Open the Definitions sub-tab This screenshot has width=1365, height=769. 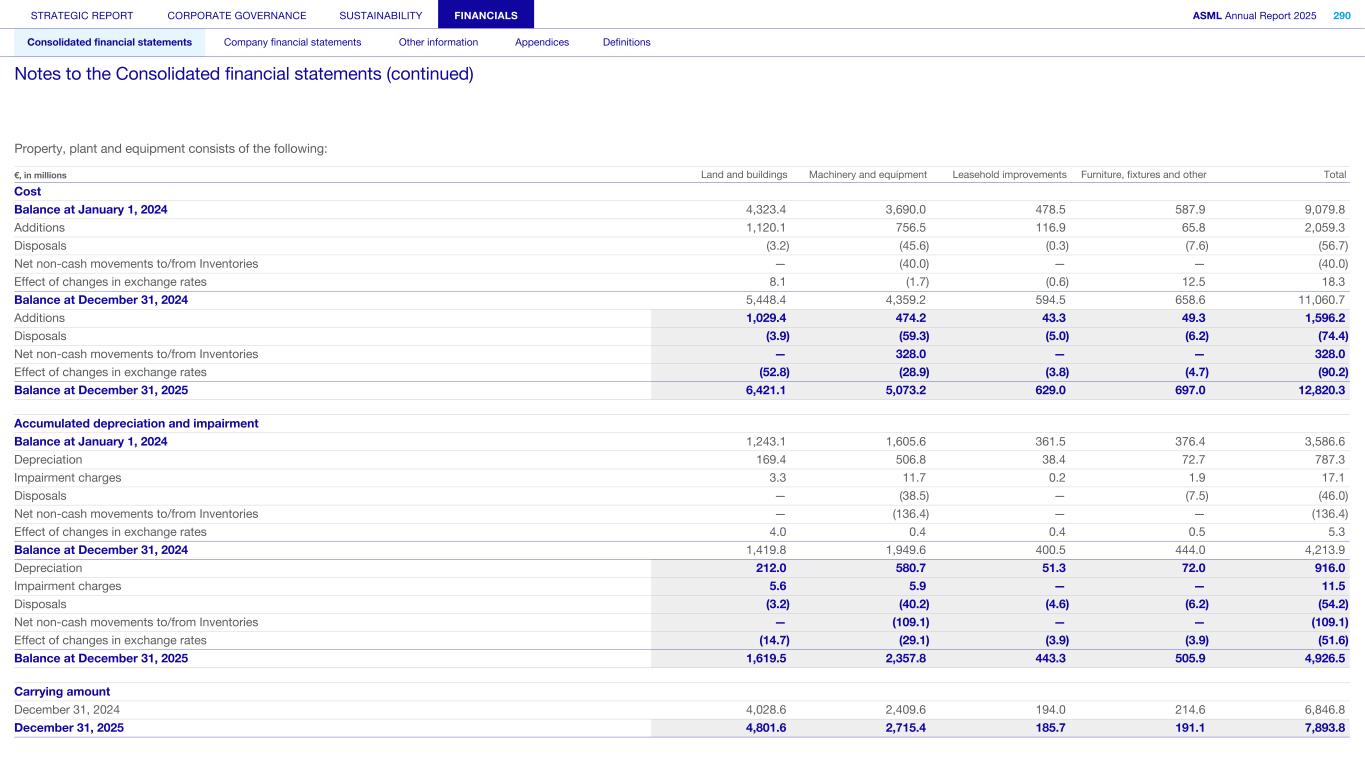pyautogui.click(x=626, y=42)
